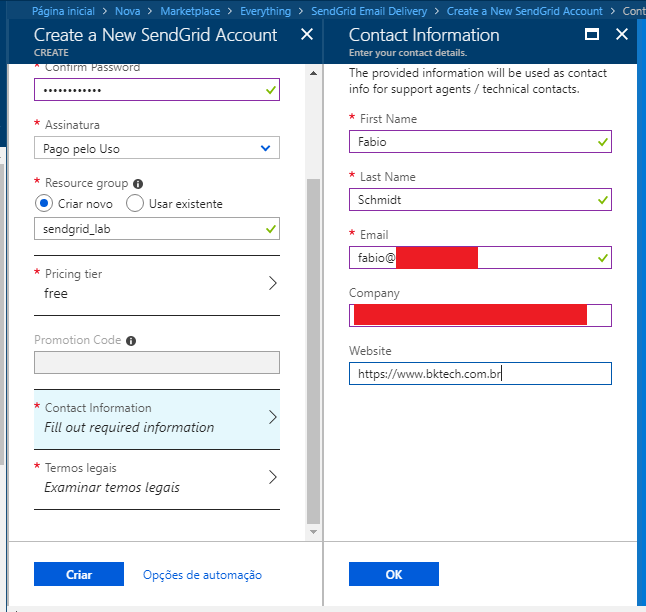Viewport: 646px width, 612px height.
Task: Click the Criar button
Action: coord(78,574)
